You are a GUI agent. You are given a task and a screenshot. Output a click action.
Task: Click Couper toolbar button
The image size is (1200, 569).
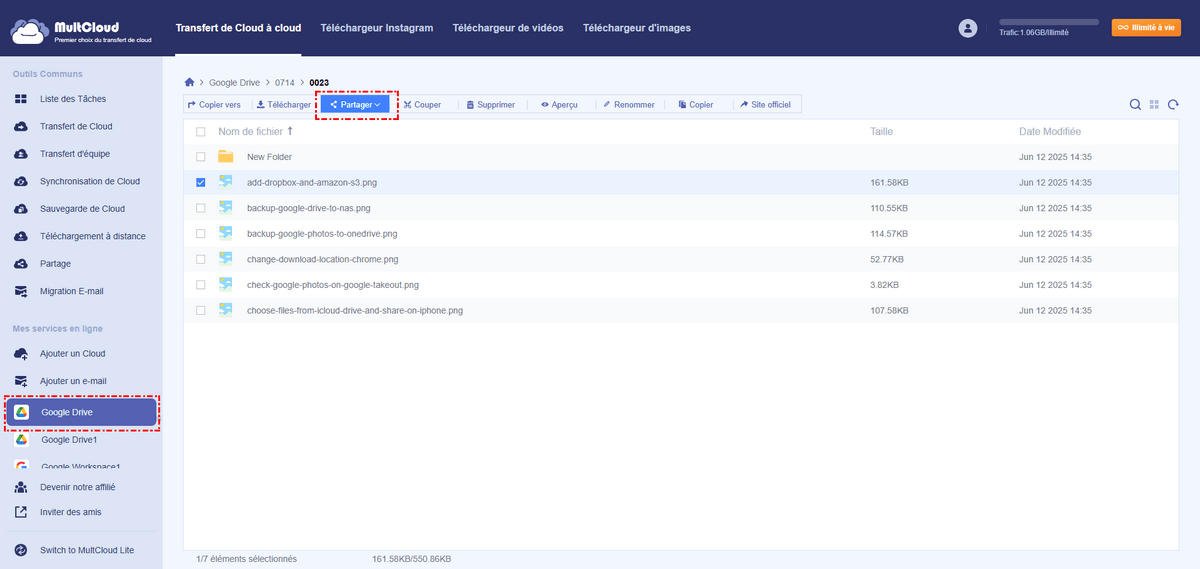(x=422, y=104)
